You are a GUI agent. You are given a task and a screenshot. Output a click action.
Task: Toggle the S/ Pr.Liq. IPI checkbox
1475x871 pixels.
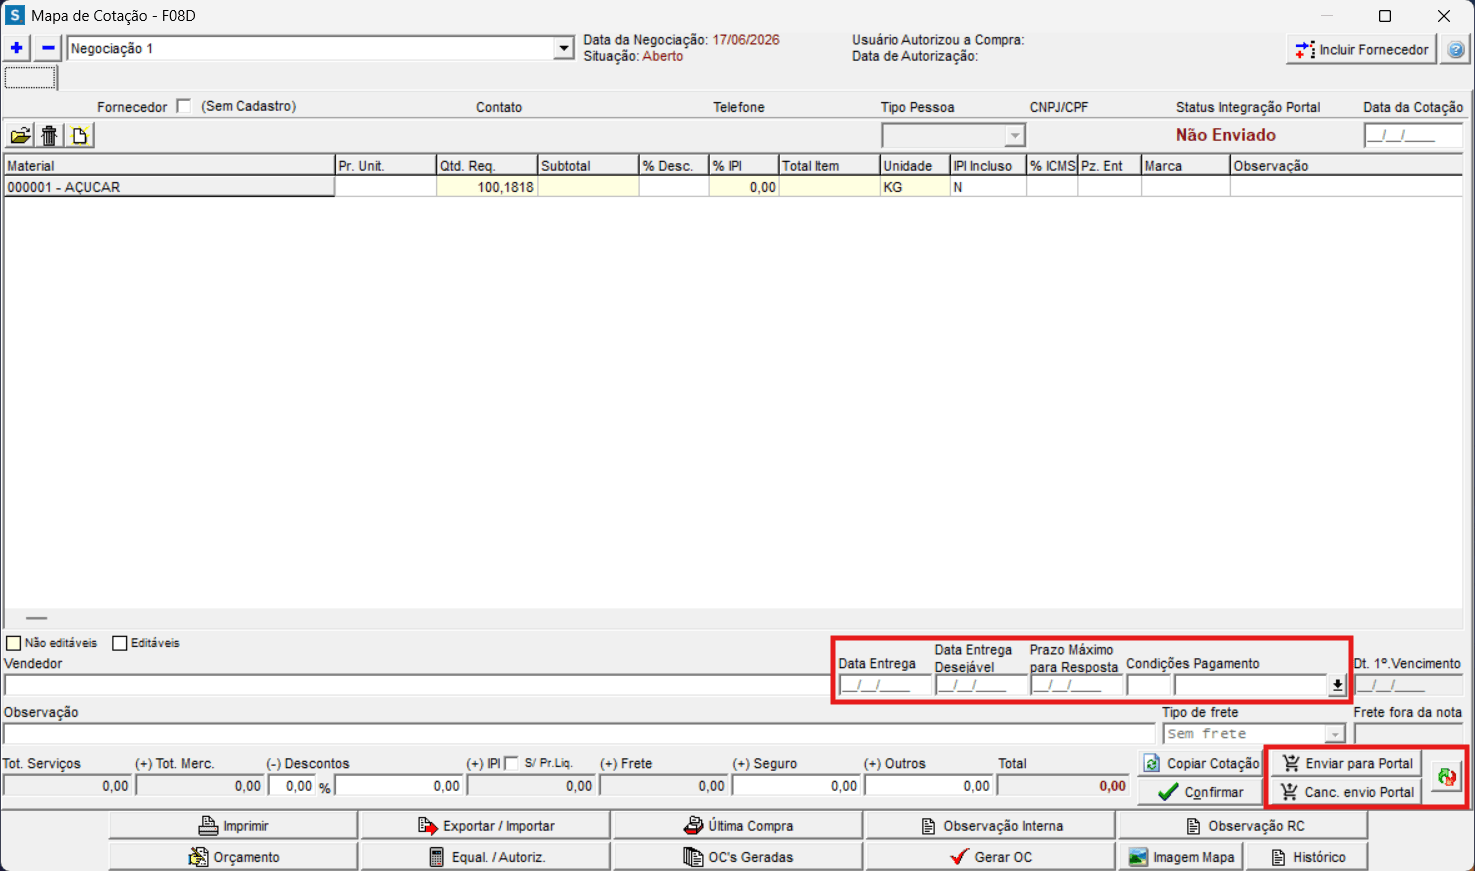[x=512, y=763]
